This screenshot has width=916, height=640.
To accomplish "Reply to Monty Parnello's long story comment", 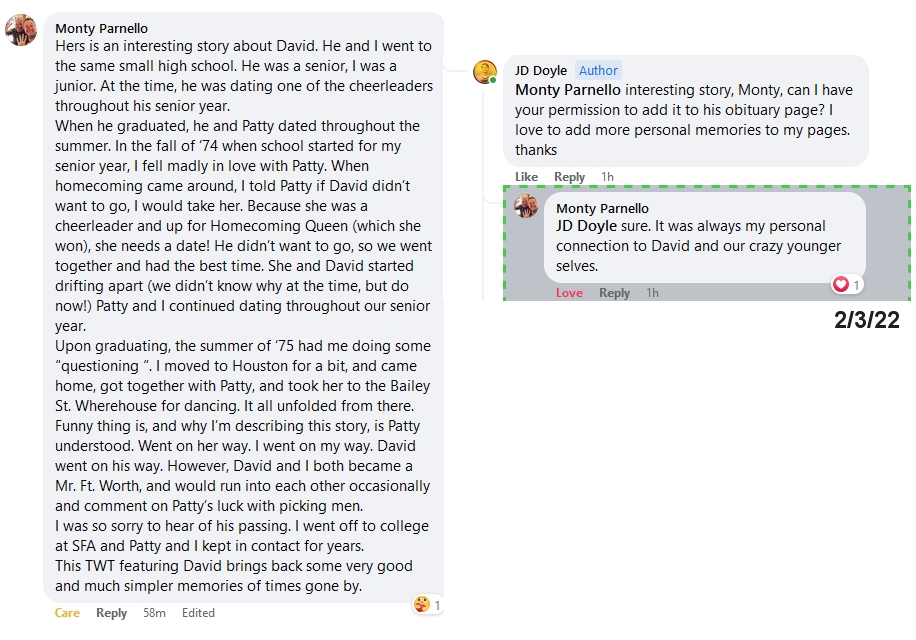I will (x=111, y=613).
